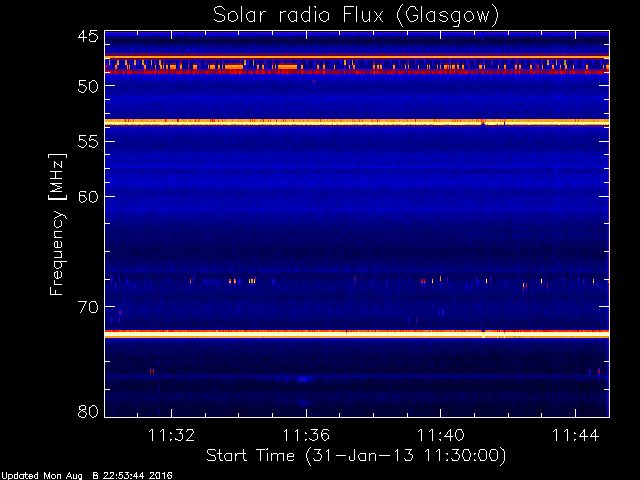The width and height of the screenshot is (640, 480).
Task: Click the "11:40" time tick label
Action: tap(440, 435)
